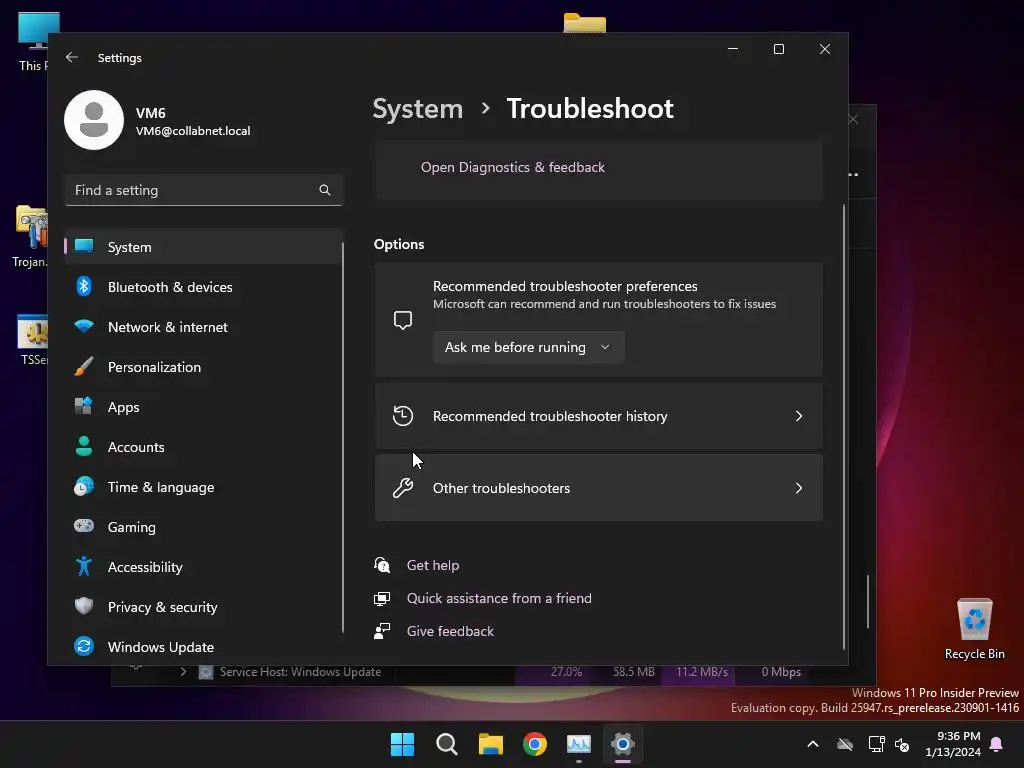Image resolution: width=1024 pixels, height=768 pixels.
Task: Click the Settings content vertical scrollbar
Action: [844, 427]
